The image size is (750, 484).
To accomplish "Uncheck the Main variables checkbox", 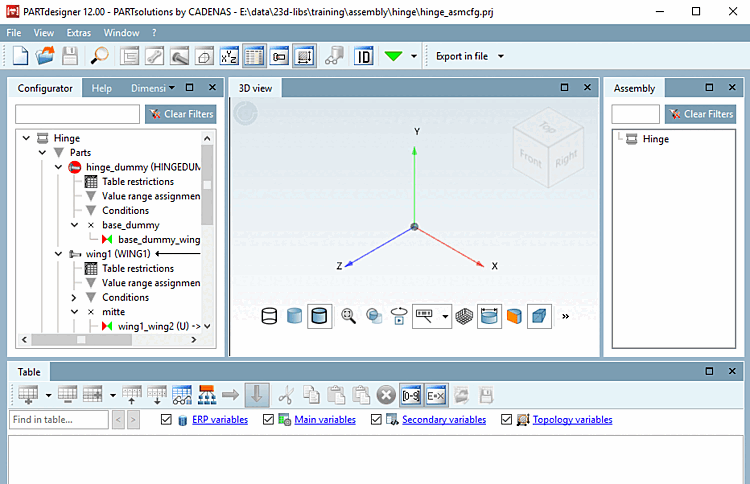I will pyautogui.click(x=268, y=419).
